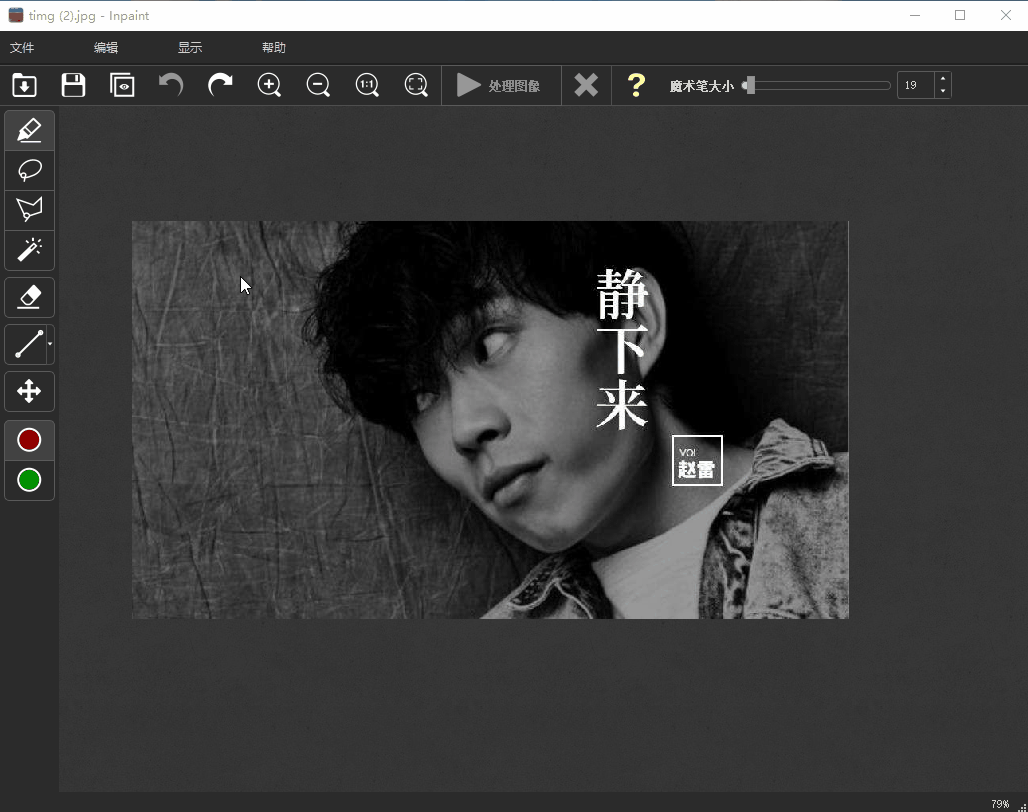Redo the last undone action
Screen dimensions: 1028x812
[x=220, y=85]
